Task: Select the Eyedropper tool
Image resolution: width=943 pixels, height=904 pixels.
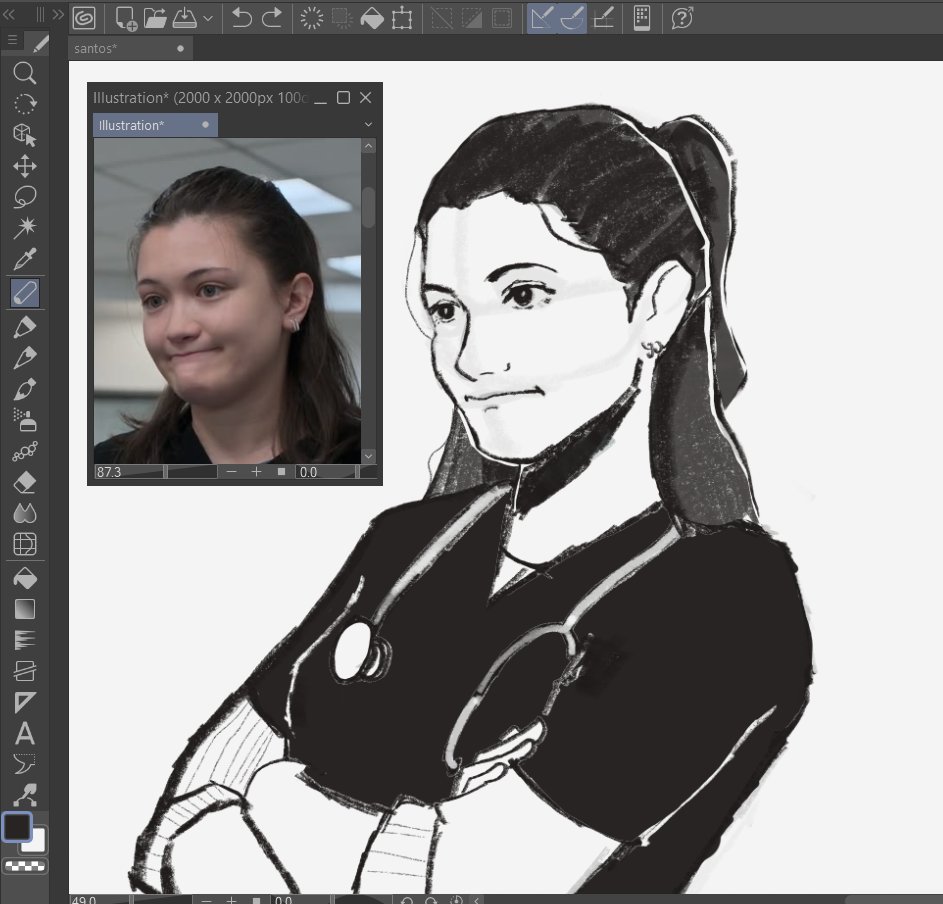Action: click(25, 259)
